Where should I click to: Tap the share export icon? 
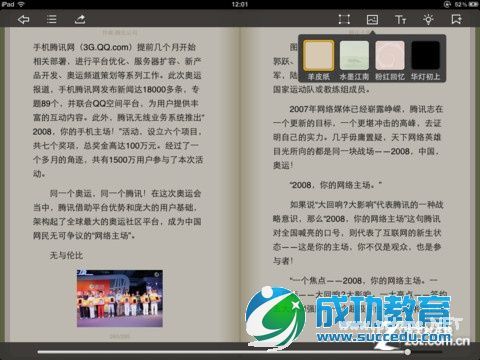coord(80,19)
